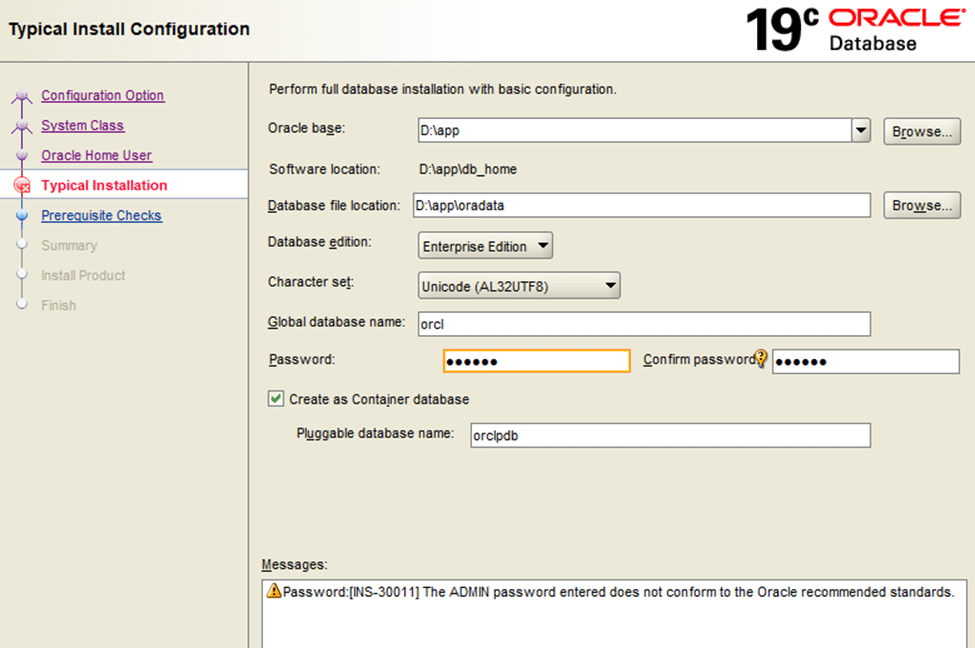Click the Summary step bullet
Image resolution: width=975 pixels, height=648 pixels.
pos(22,244)
